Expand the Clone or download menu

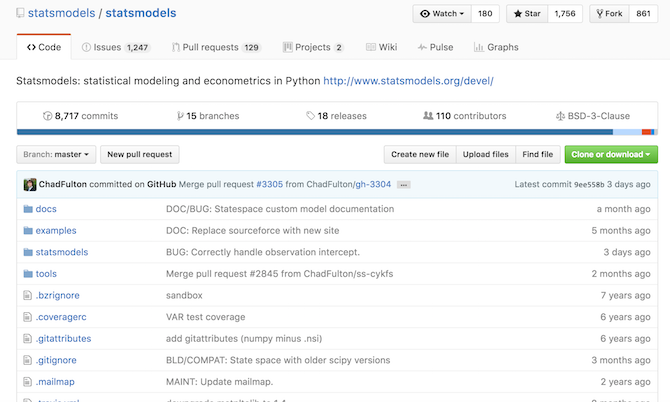(611, 155)
